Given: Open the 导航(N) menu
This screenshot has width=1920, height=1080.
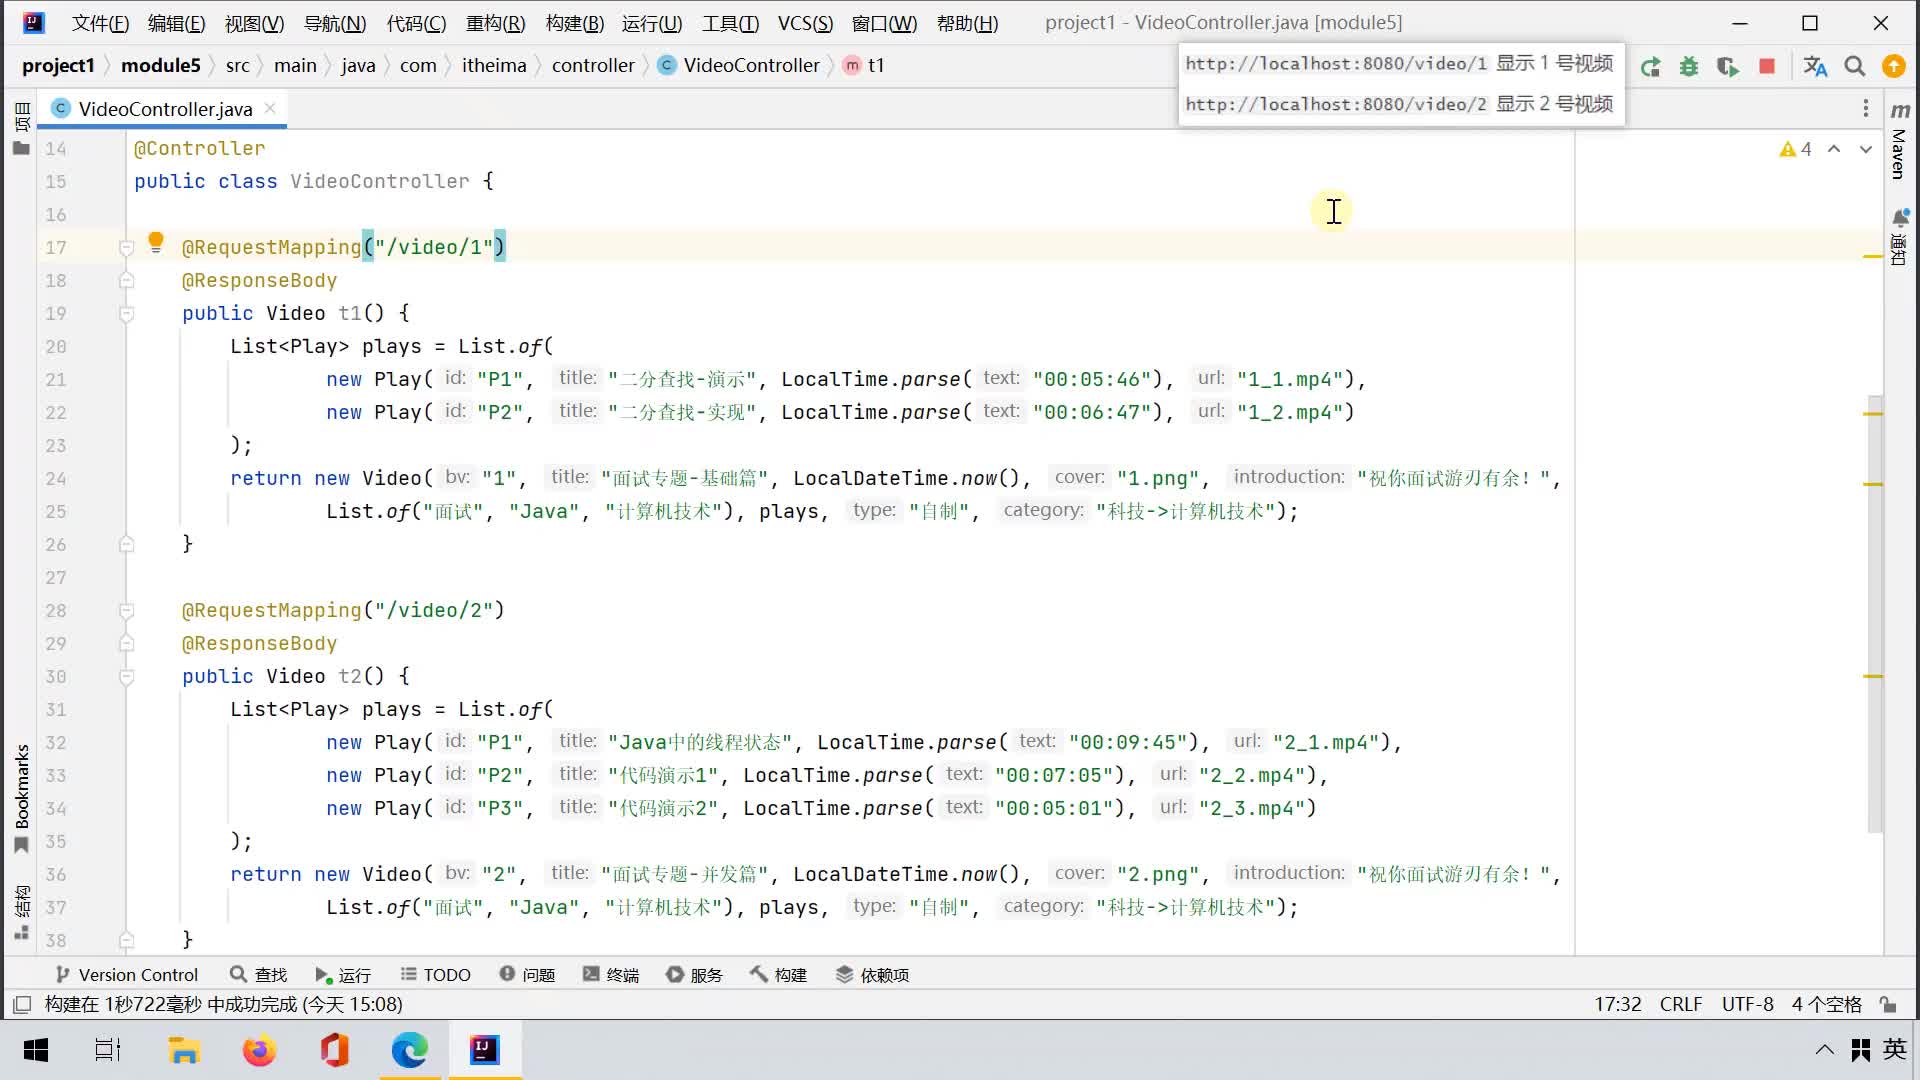Looking at the screenshot, I should pyautogui.click(x=335, y=23).
